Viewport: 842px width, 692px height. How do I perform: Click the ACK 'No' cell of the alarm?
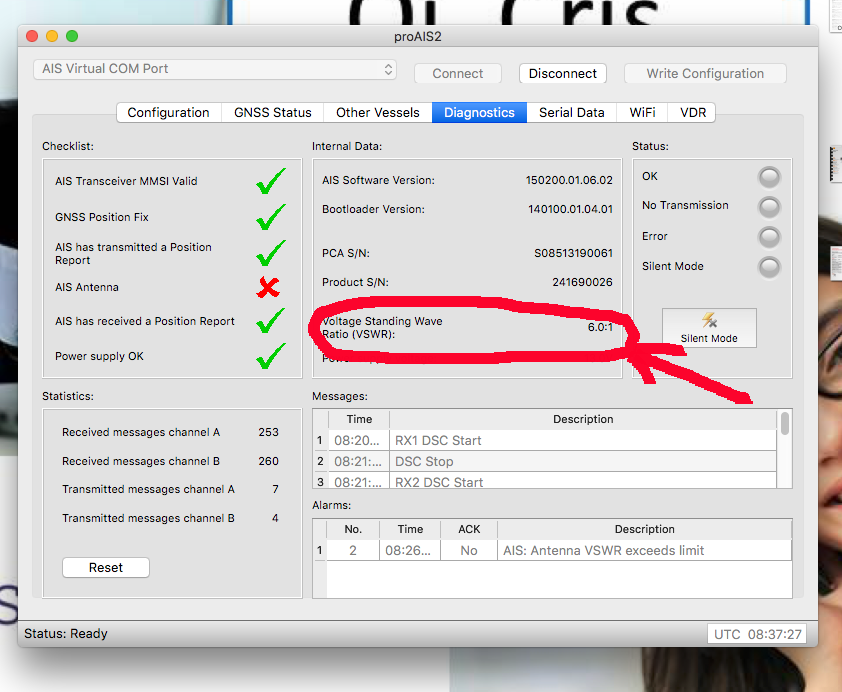(469, 550)
